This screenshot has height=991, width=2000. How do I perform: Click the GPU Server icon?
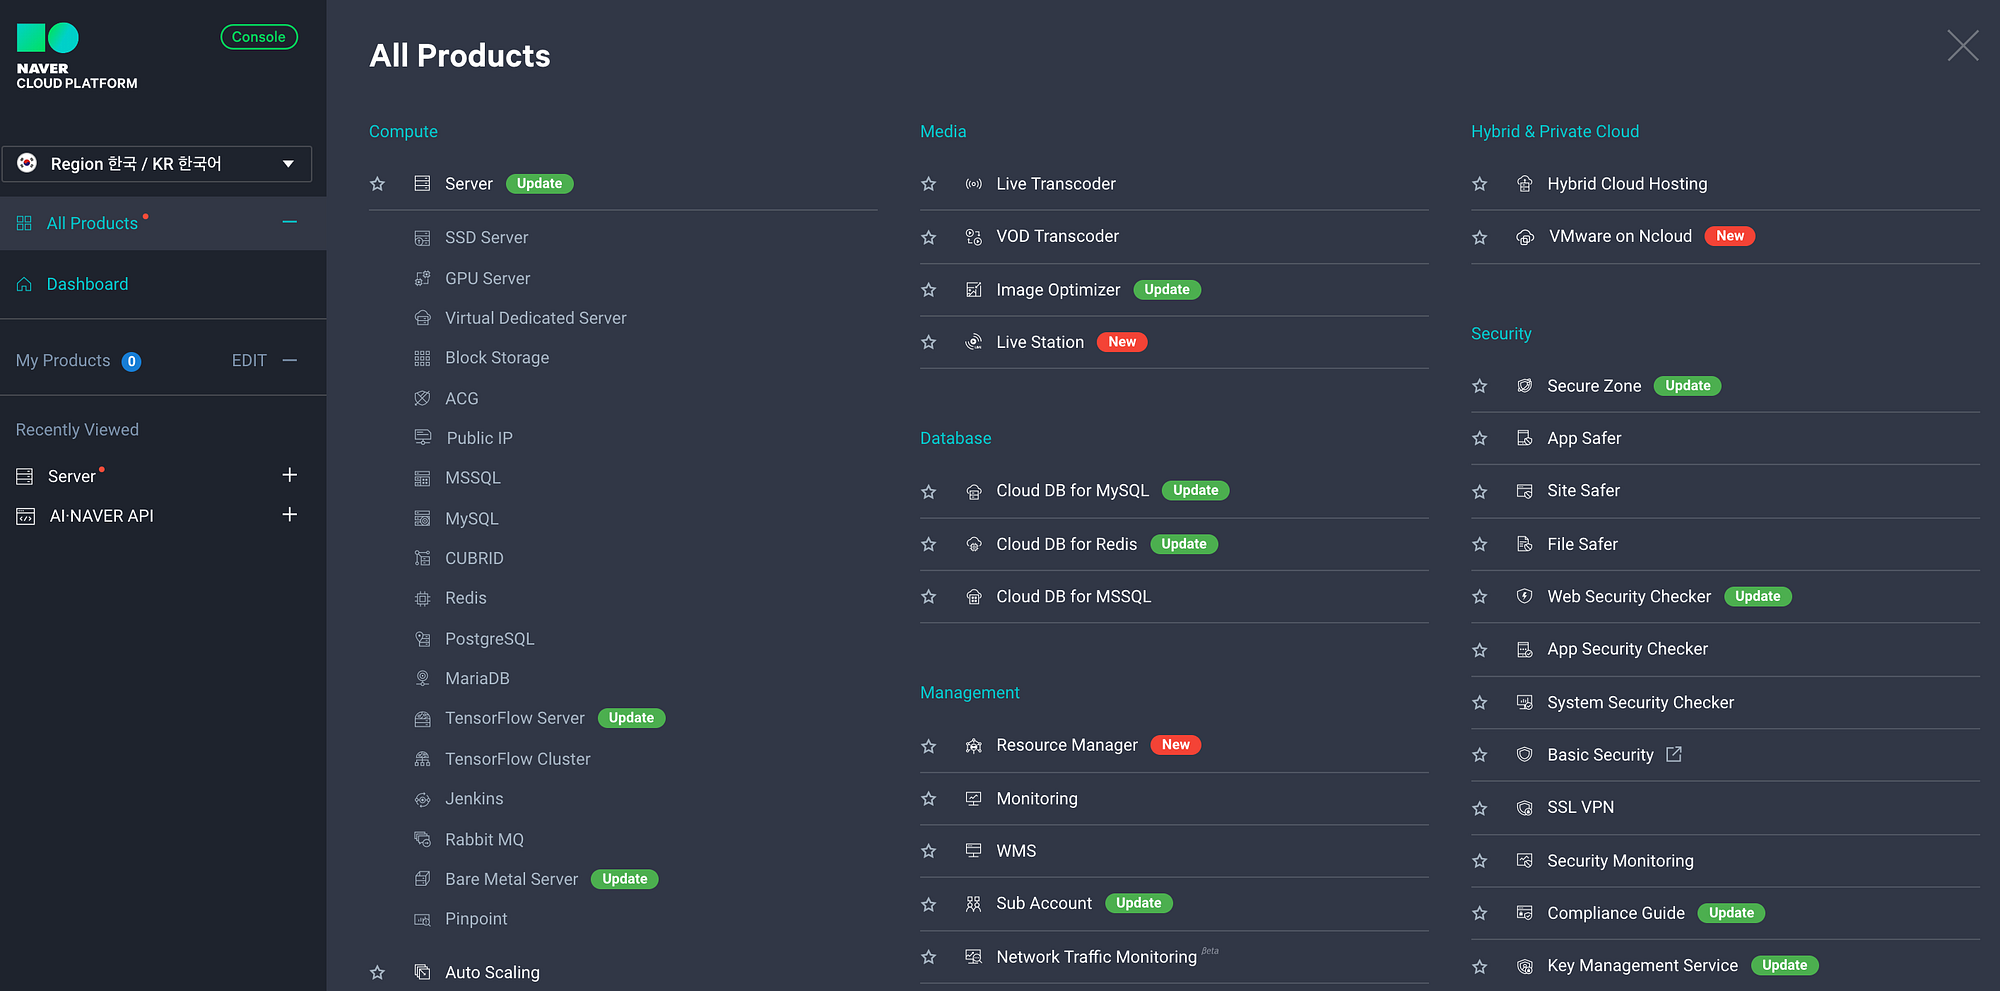point(422,278)
